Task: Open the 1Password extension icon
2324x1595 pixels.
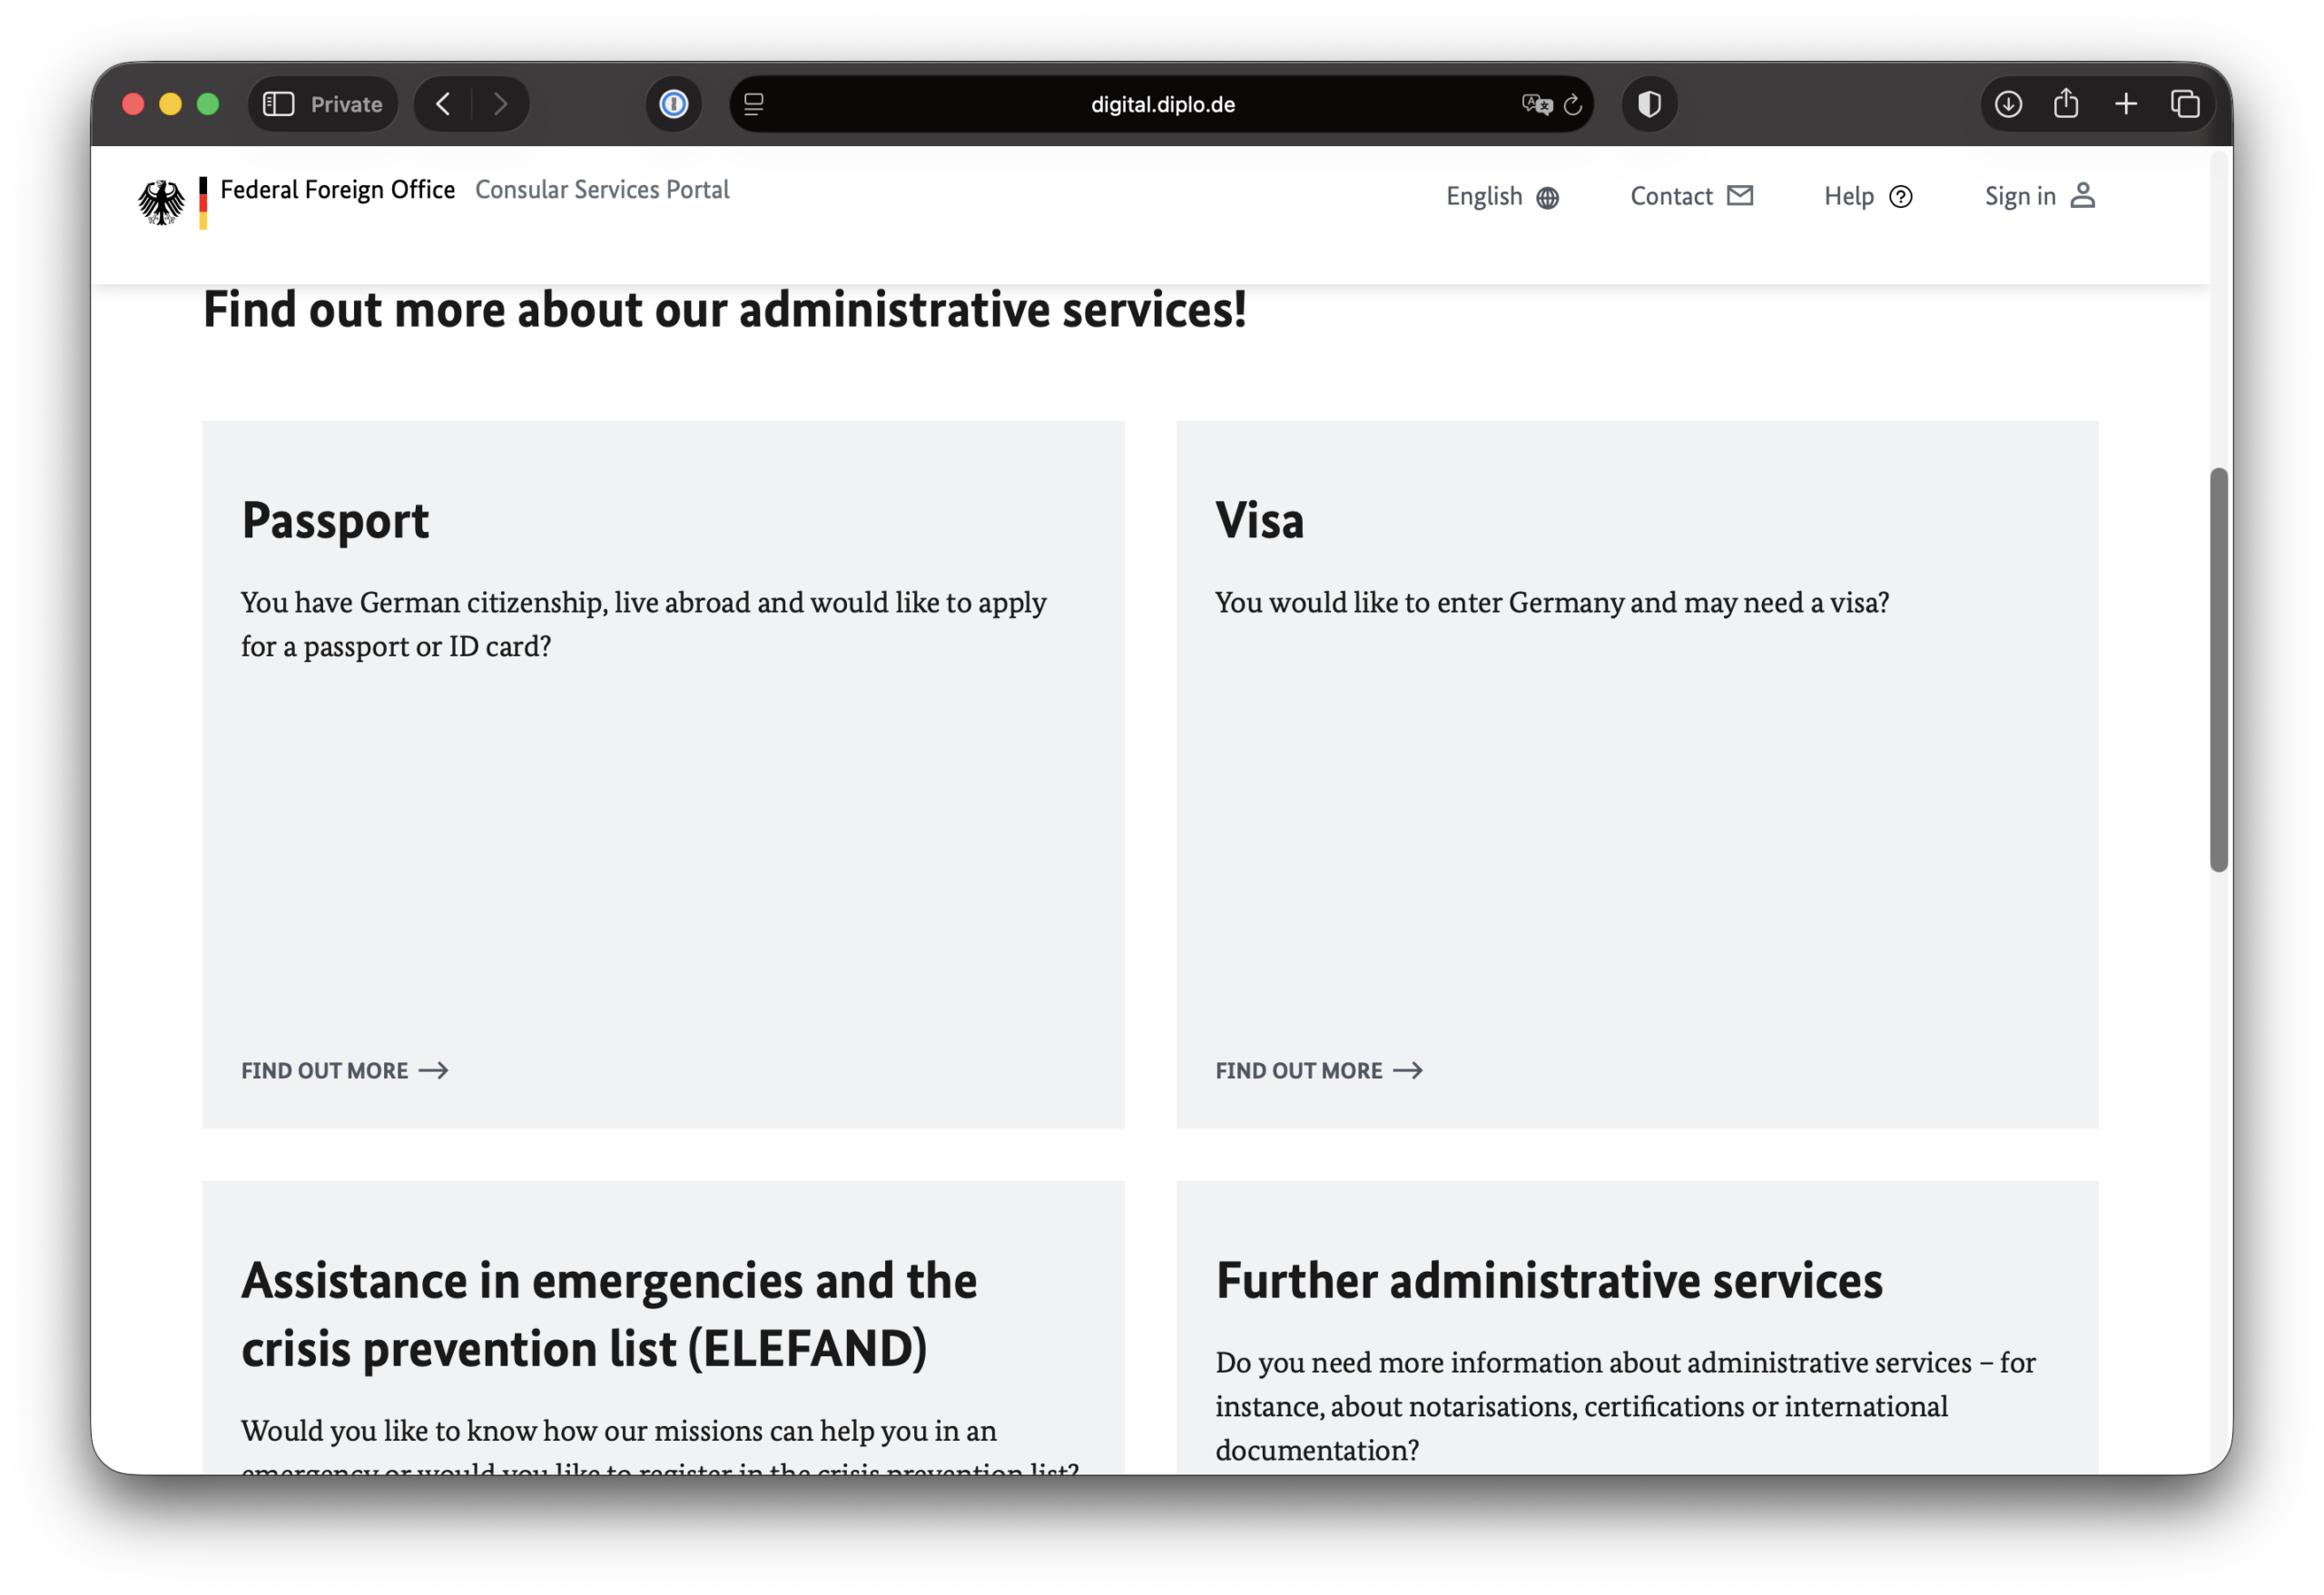Action: click(x=673, y=104)
